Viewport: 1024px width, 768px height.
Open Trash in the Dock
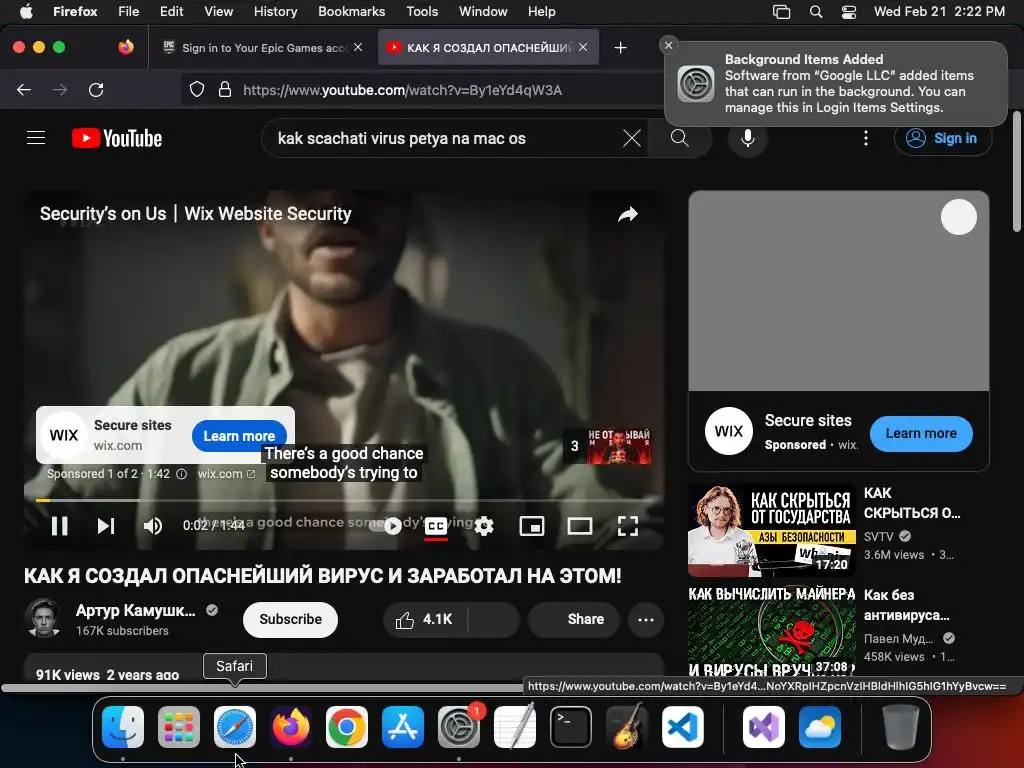click(x=901, y=727)
